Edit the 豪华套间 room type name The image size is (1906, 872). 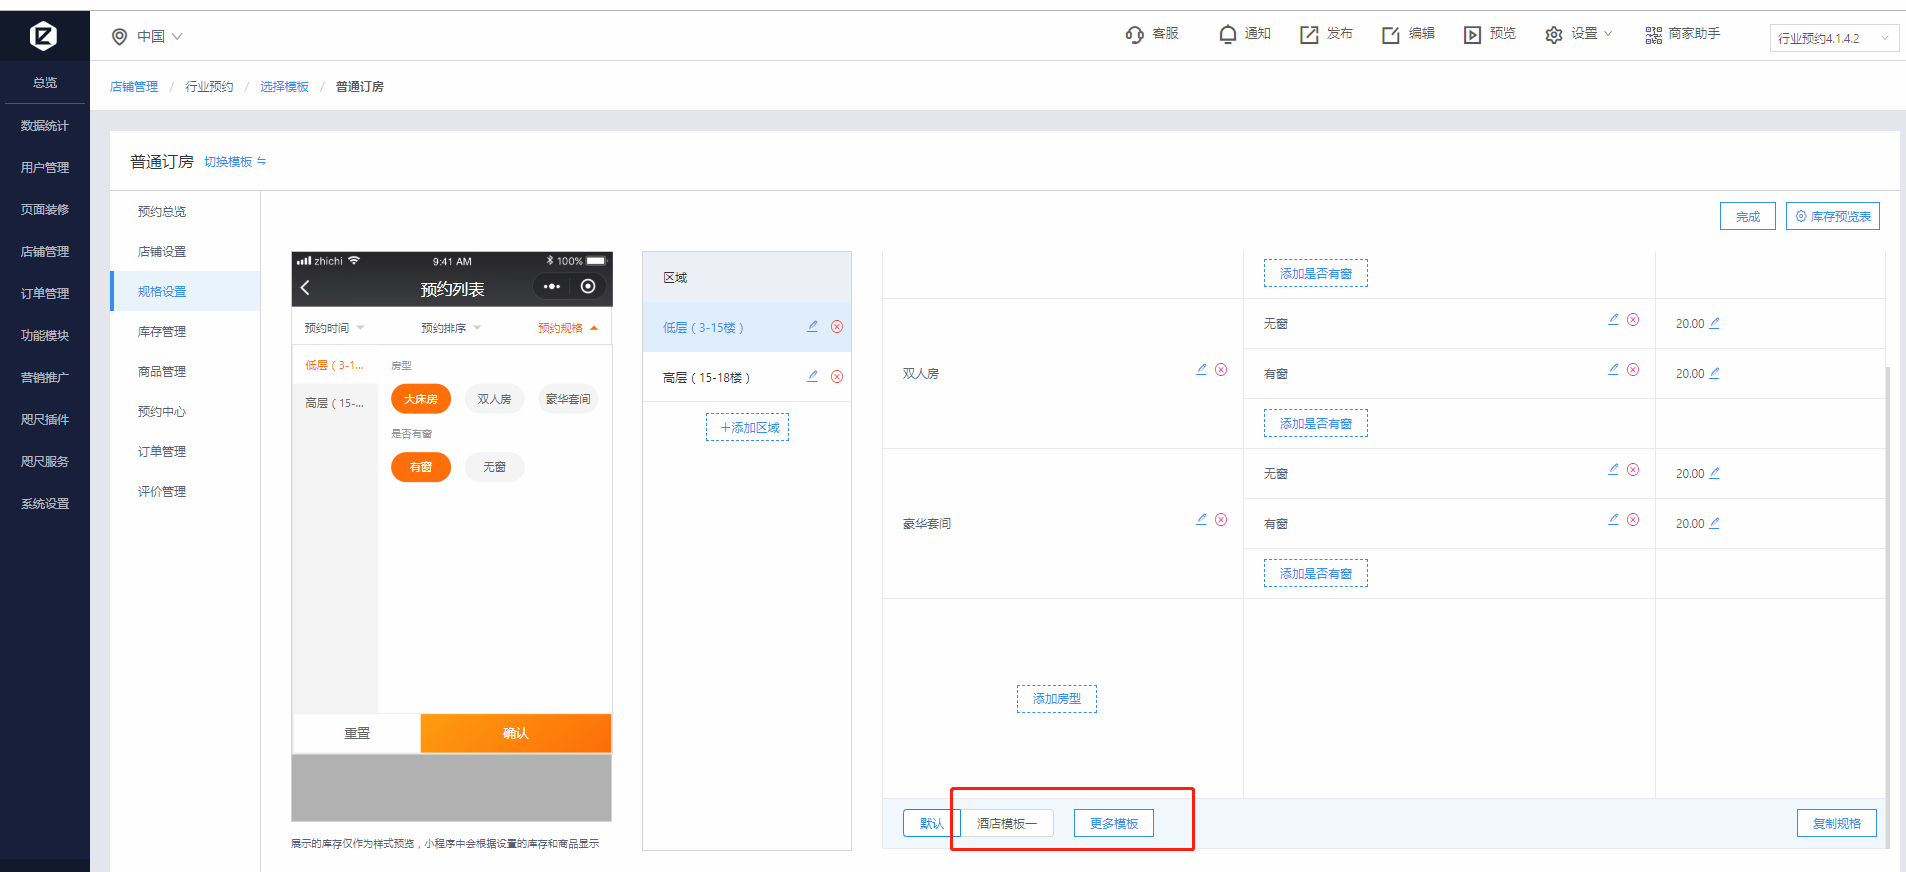click(1201, 519)
